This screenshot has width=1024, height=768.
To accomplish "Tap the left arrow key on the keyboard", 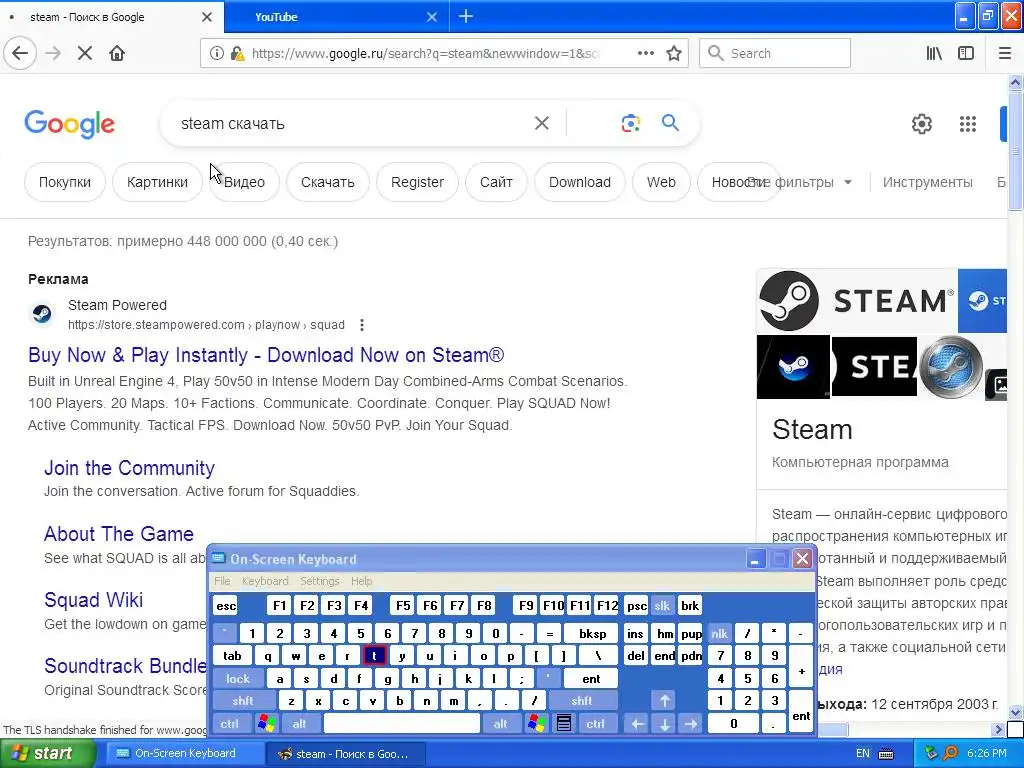I will (x=637, y=724).
